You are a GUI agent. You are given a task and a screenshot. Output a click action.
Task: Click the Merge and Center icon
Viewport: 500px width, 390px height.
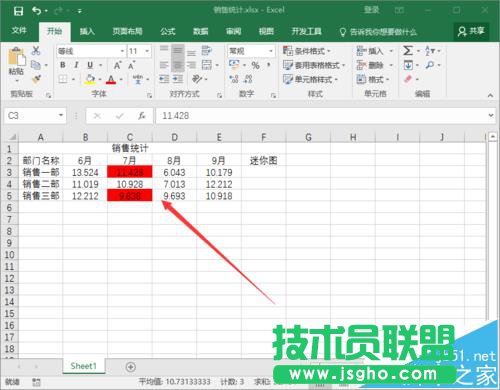[x=207, y=65]
